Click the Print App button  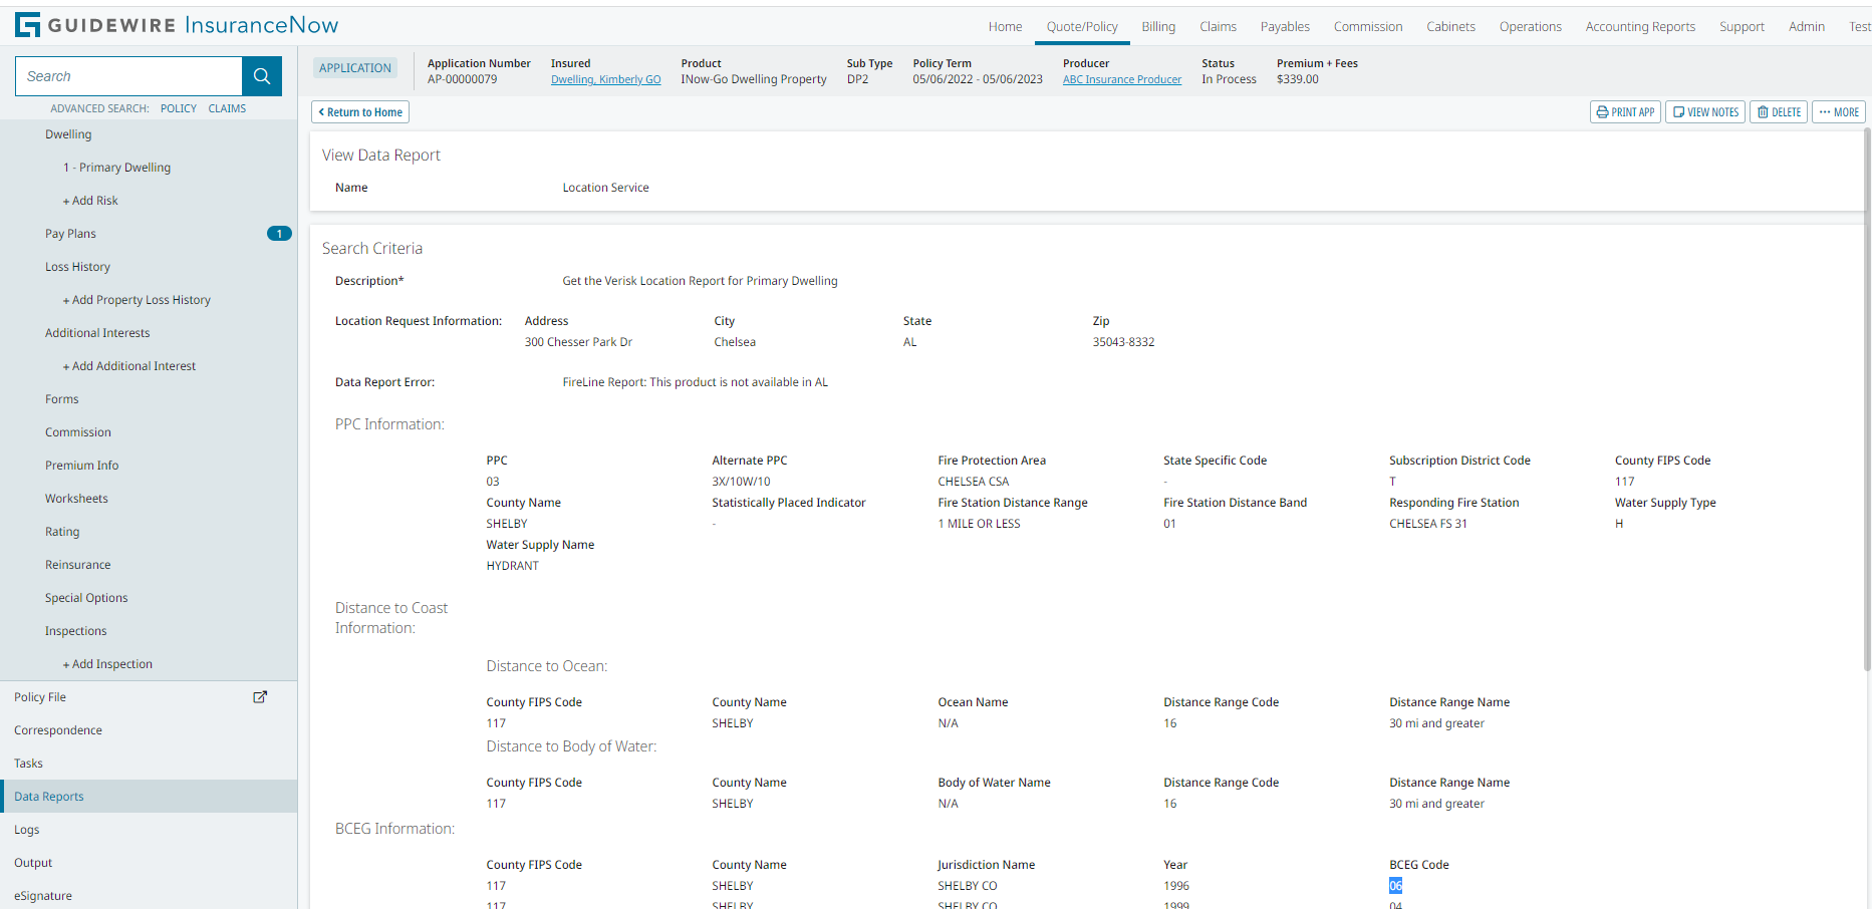point(1625,112)
